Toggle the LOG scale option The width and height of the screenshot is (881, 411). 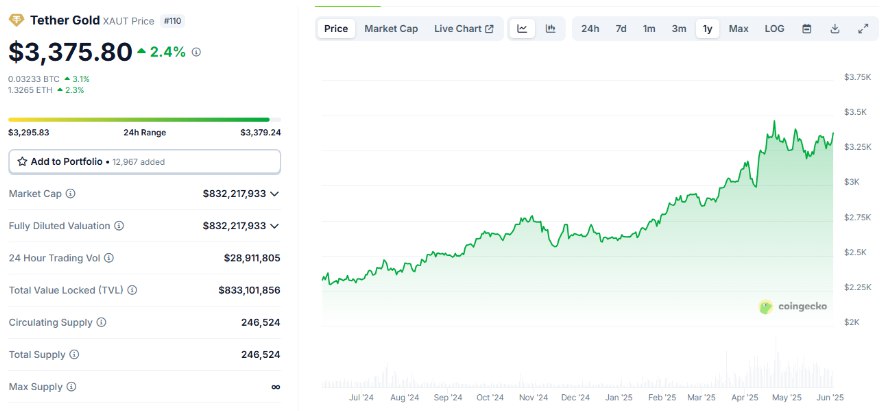pos(775,29)
